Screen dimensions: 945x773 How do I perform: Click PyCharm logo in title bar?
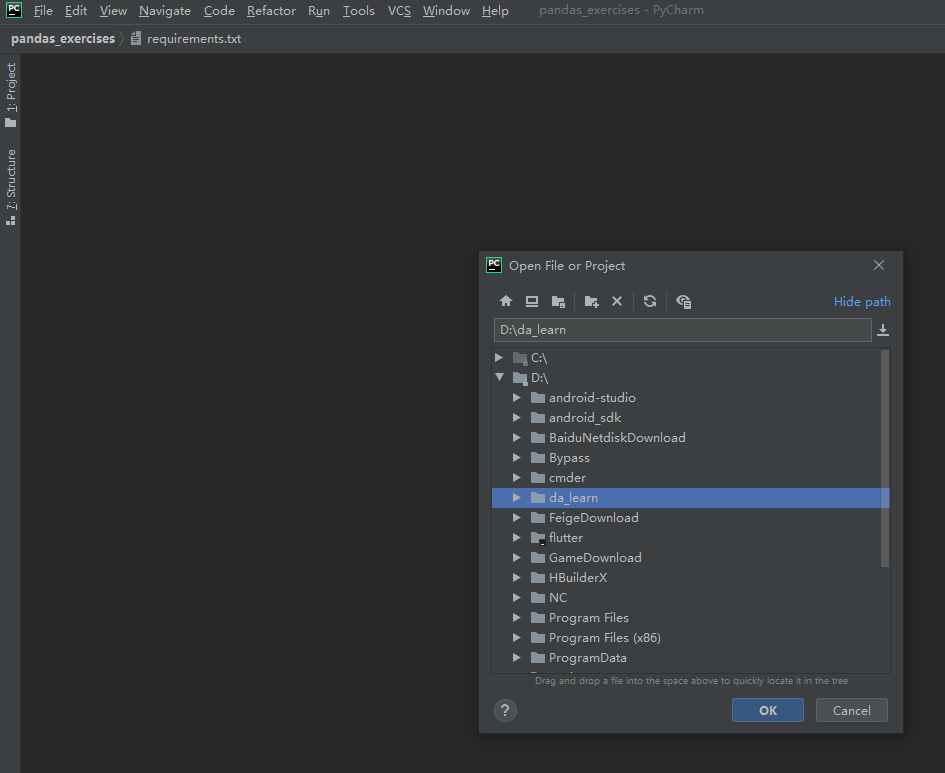[13, 10]
